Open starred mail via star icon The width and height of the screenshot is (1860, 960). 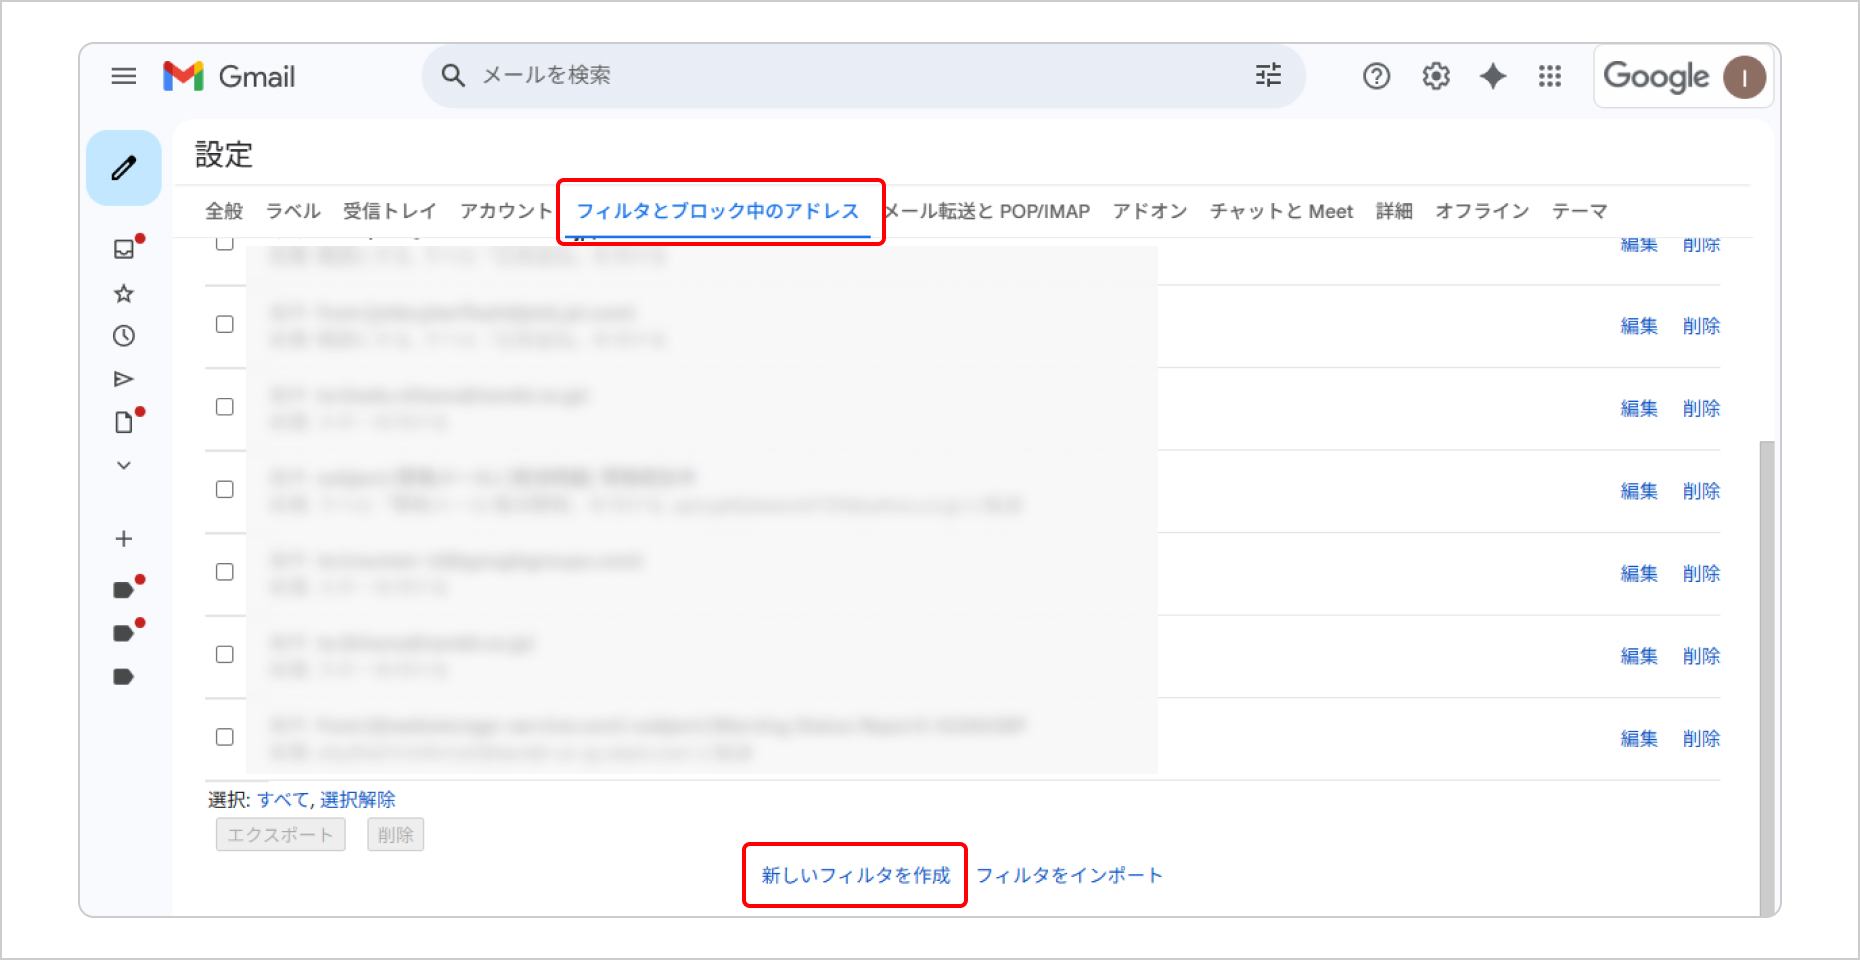point(124,294)
